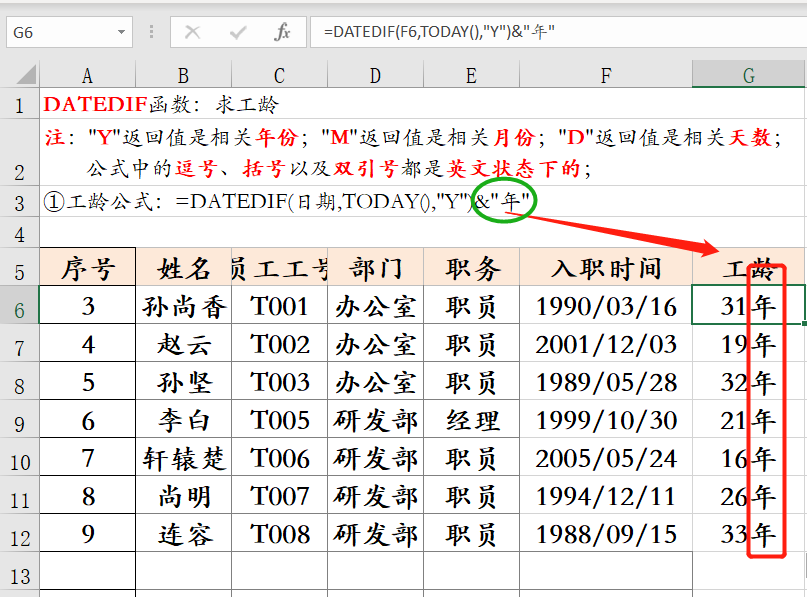Screen dimensions: 807x597
Task: Select row 1 header
Action: coord(20,104)
